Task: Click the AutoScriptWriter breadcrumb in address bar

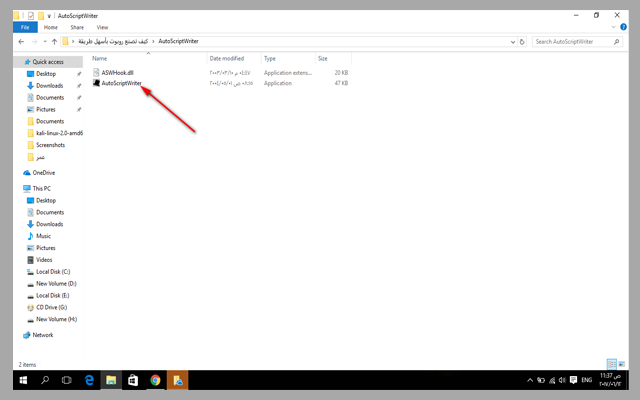Action: [x=178, y=41]
